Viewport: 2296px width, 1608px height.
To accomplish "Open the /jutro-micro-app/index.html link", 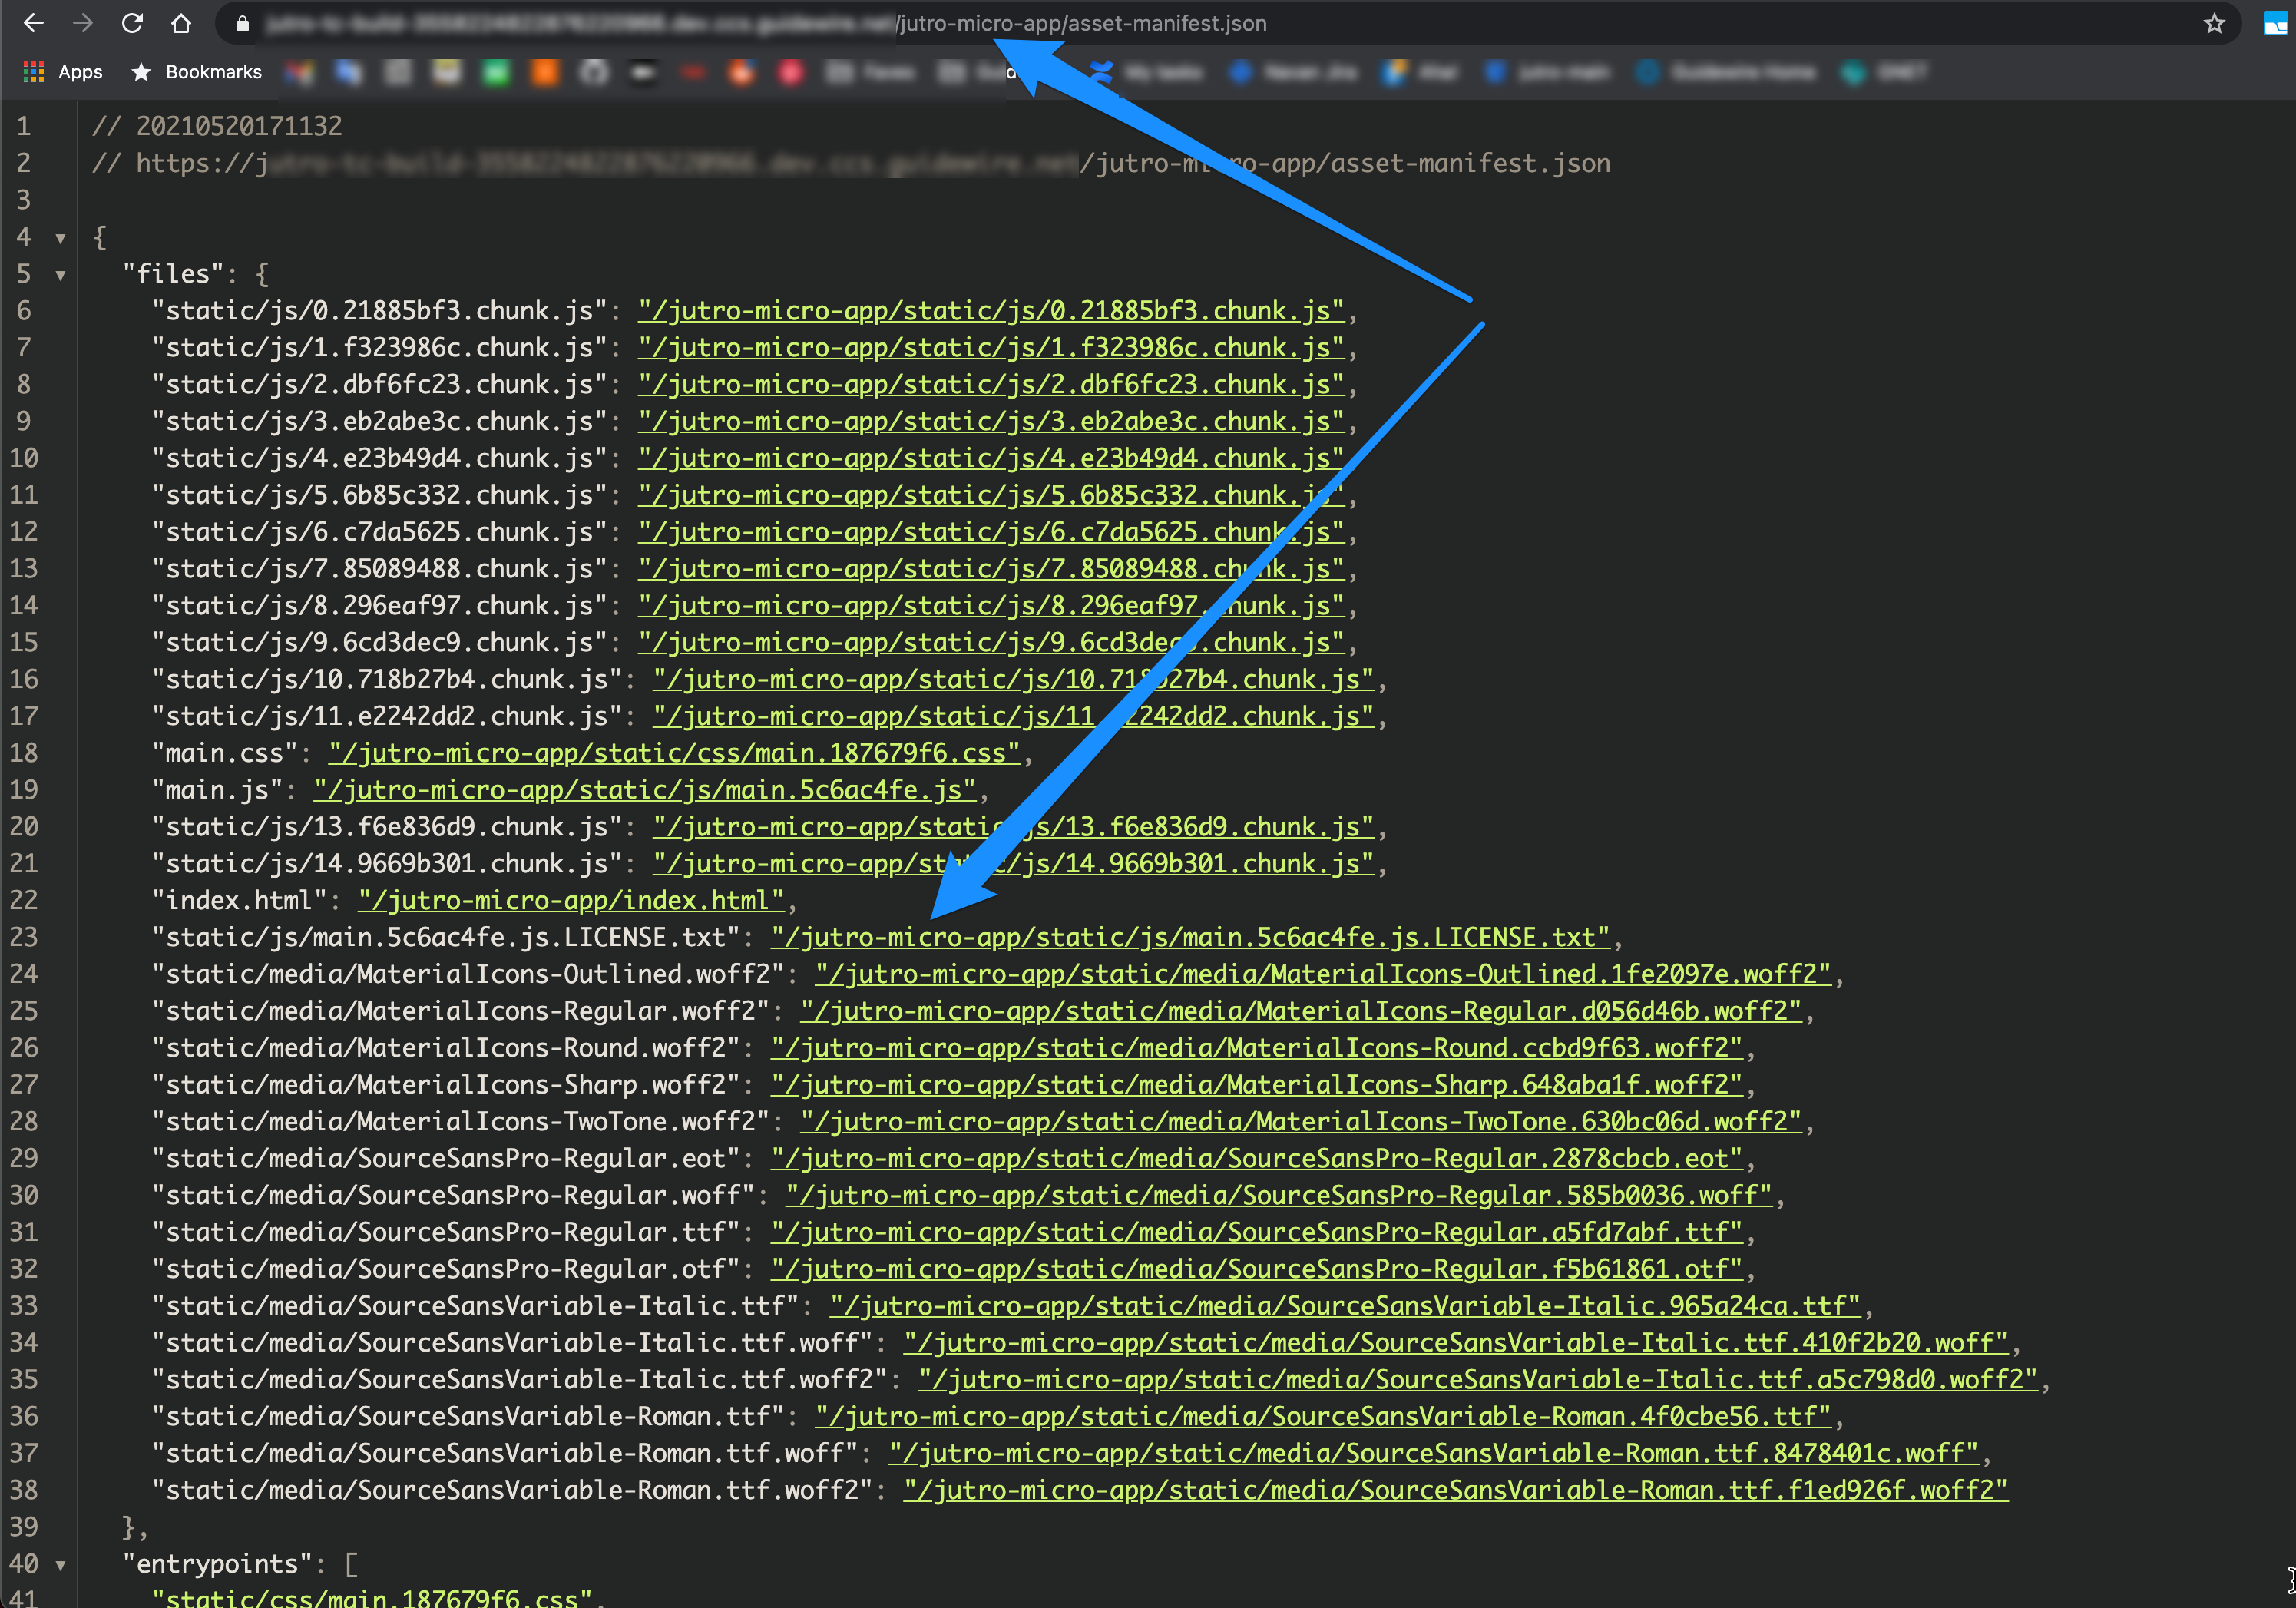I will (x=571, y=901).
